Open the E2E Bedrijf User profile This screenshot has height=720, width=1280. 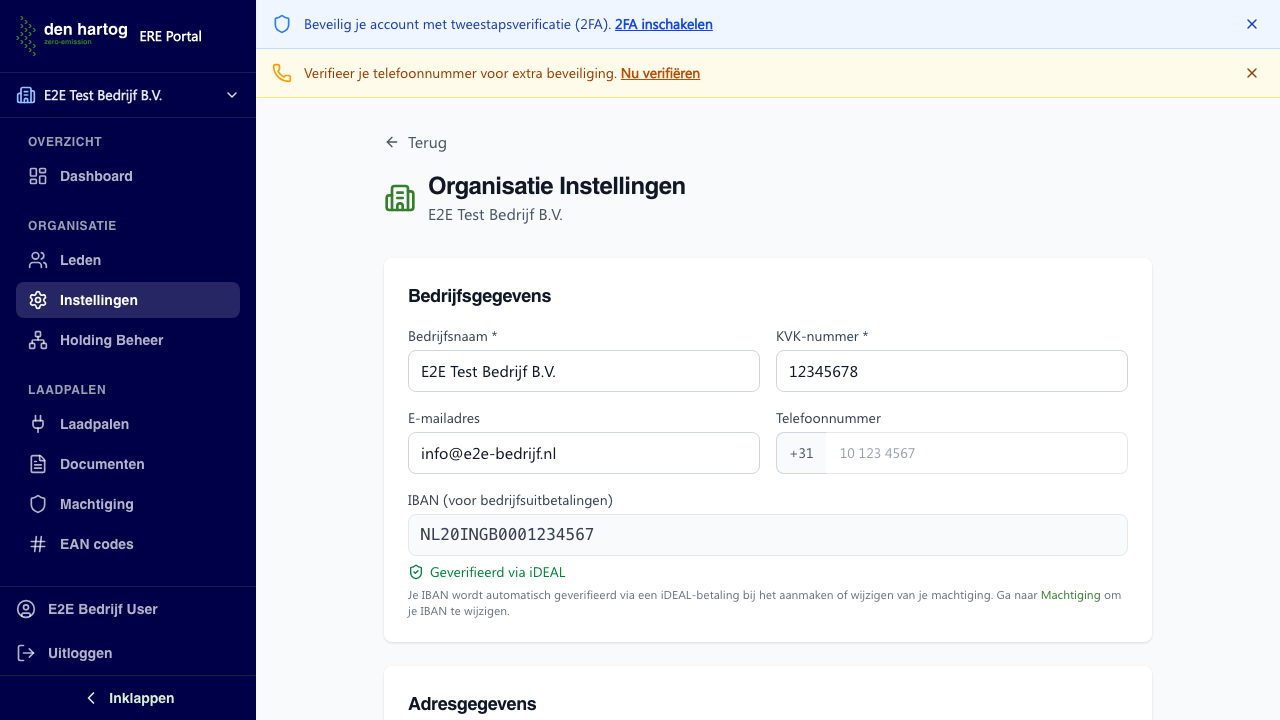(102, 609)
